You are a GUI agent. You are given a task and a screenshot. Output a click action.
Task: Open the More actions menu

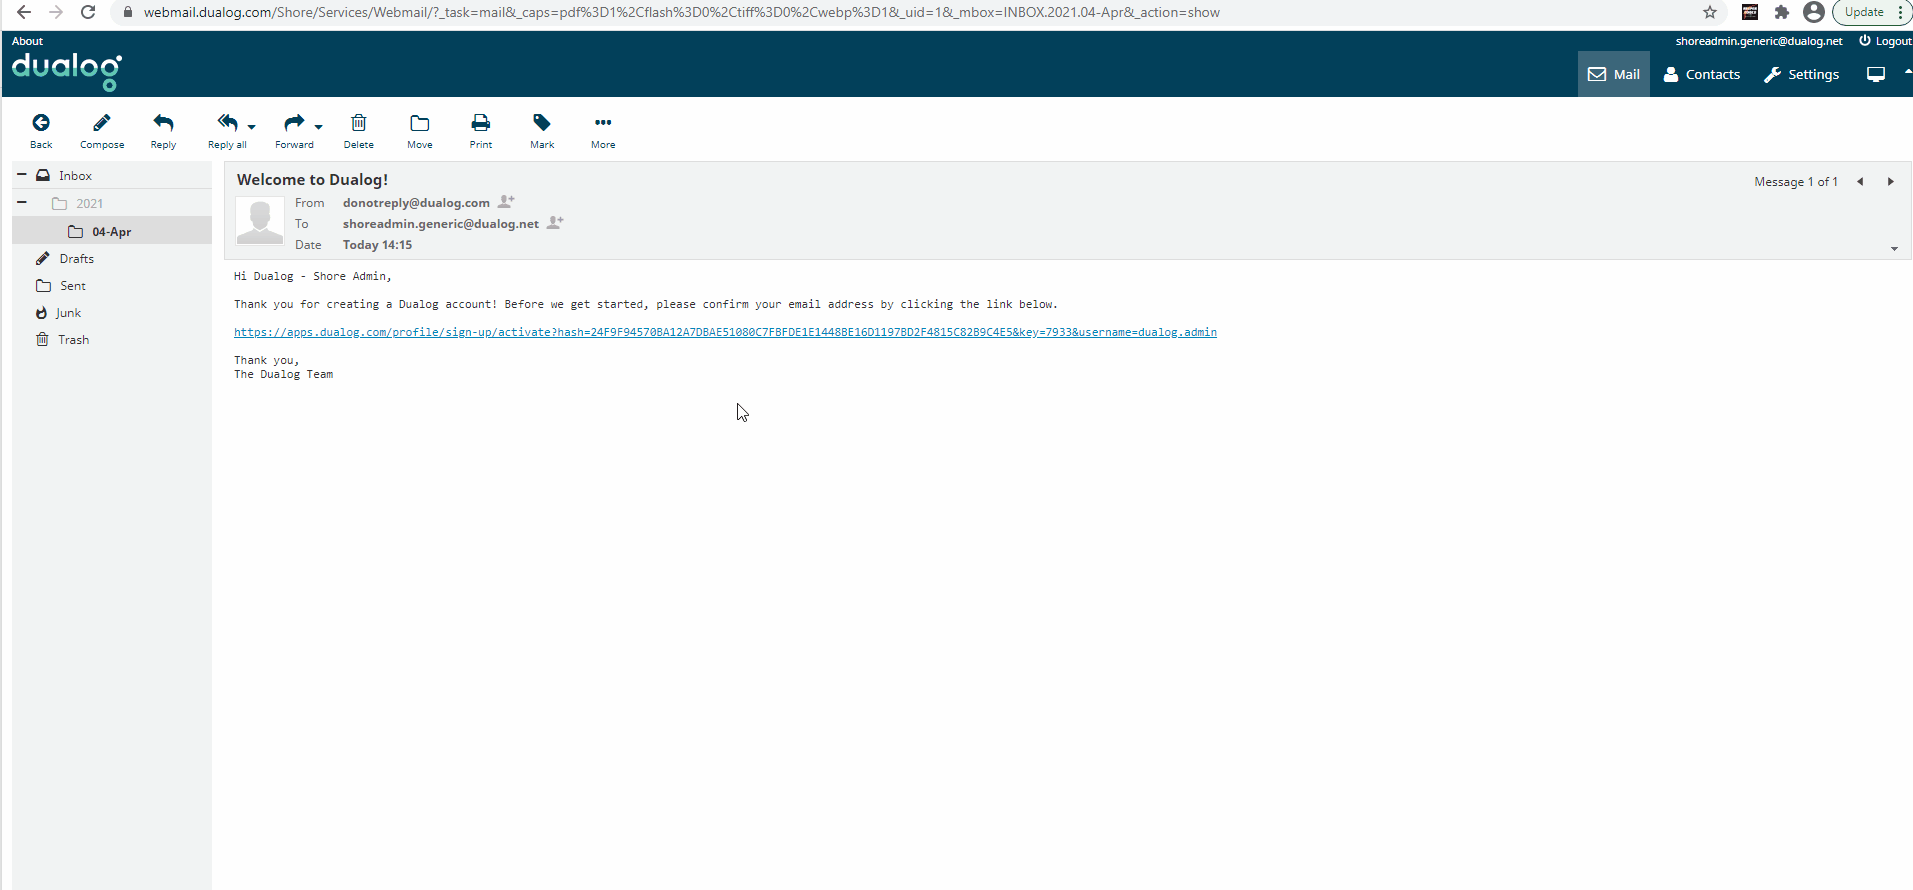pyautogui.click(x=603, y=131)
